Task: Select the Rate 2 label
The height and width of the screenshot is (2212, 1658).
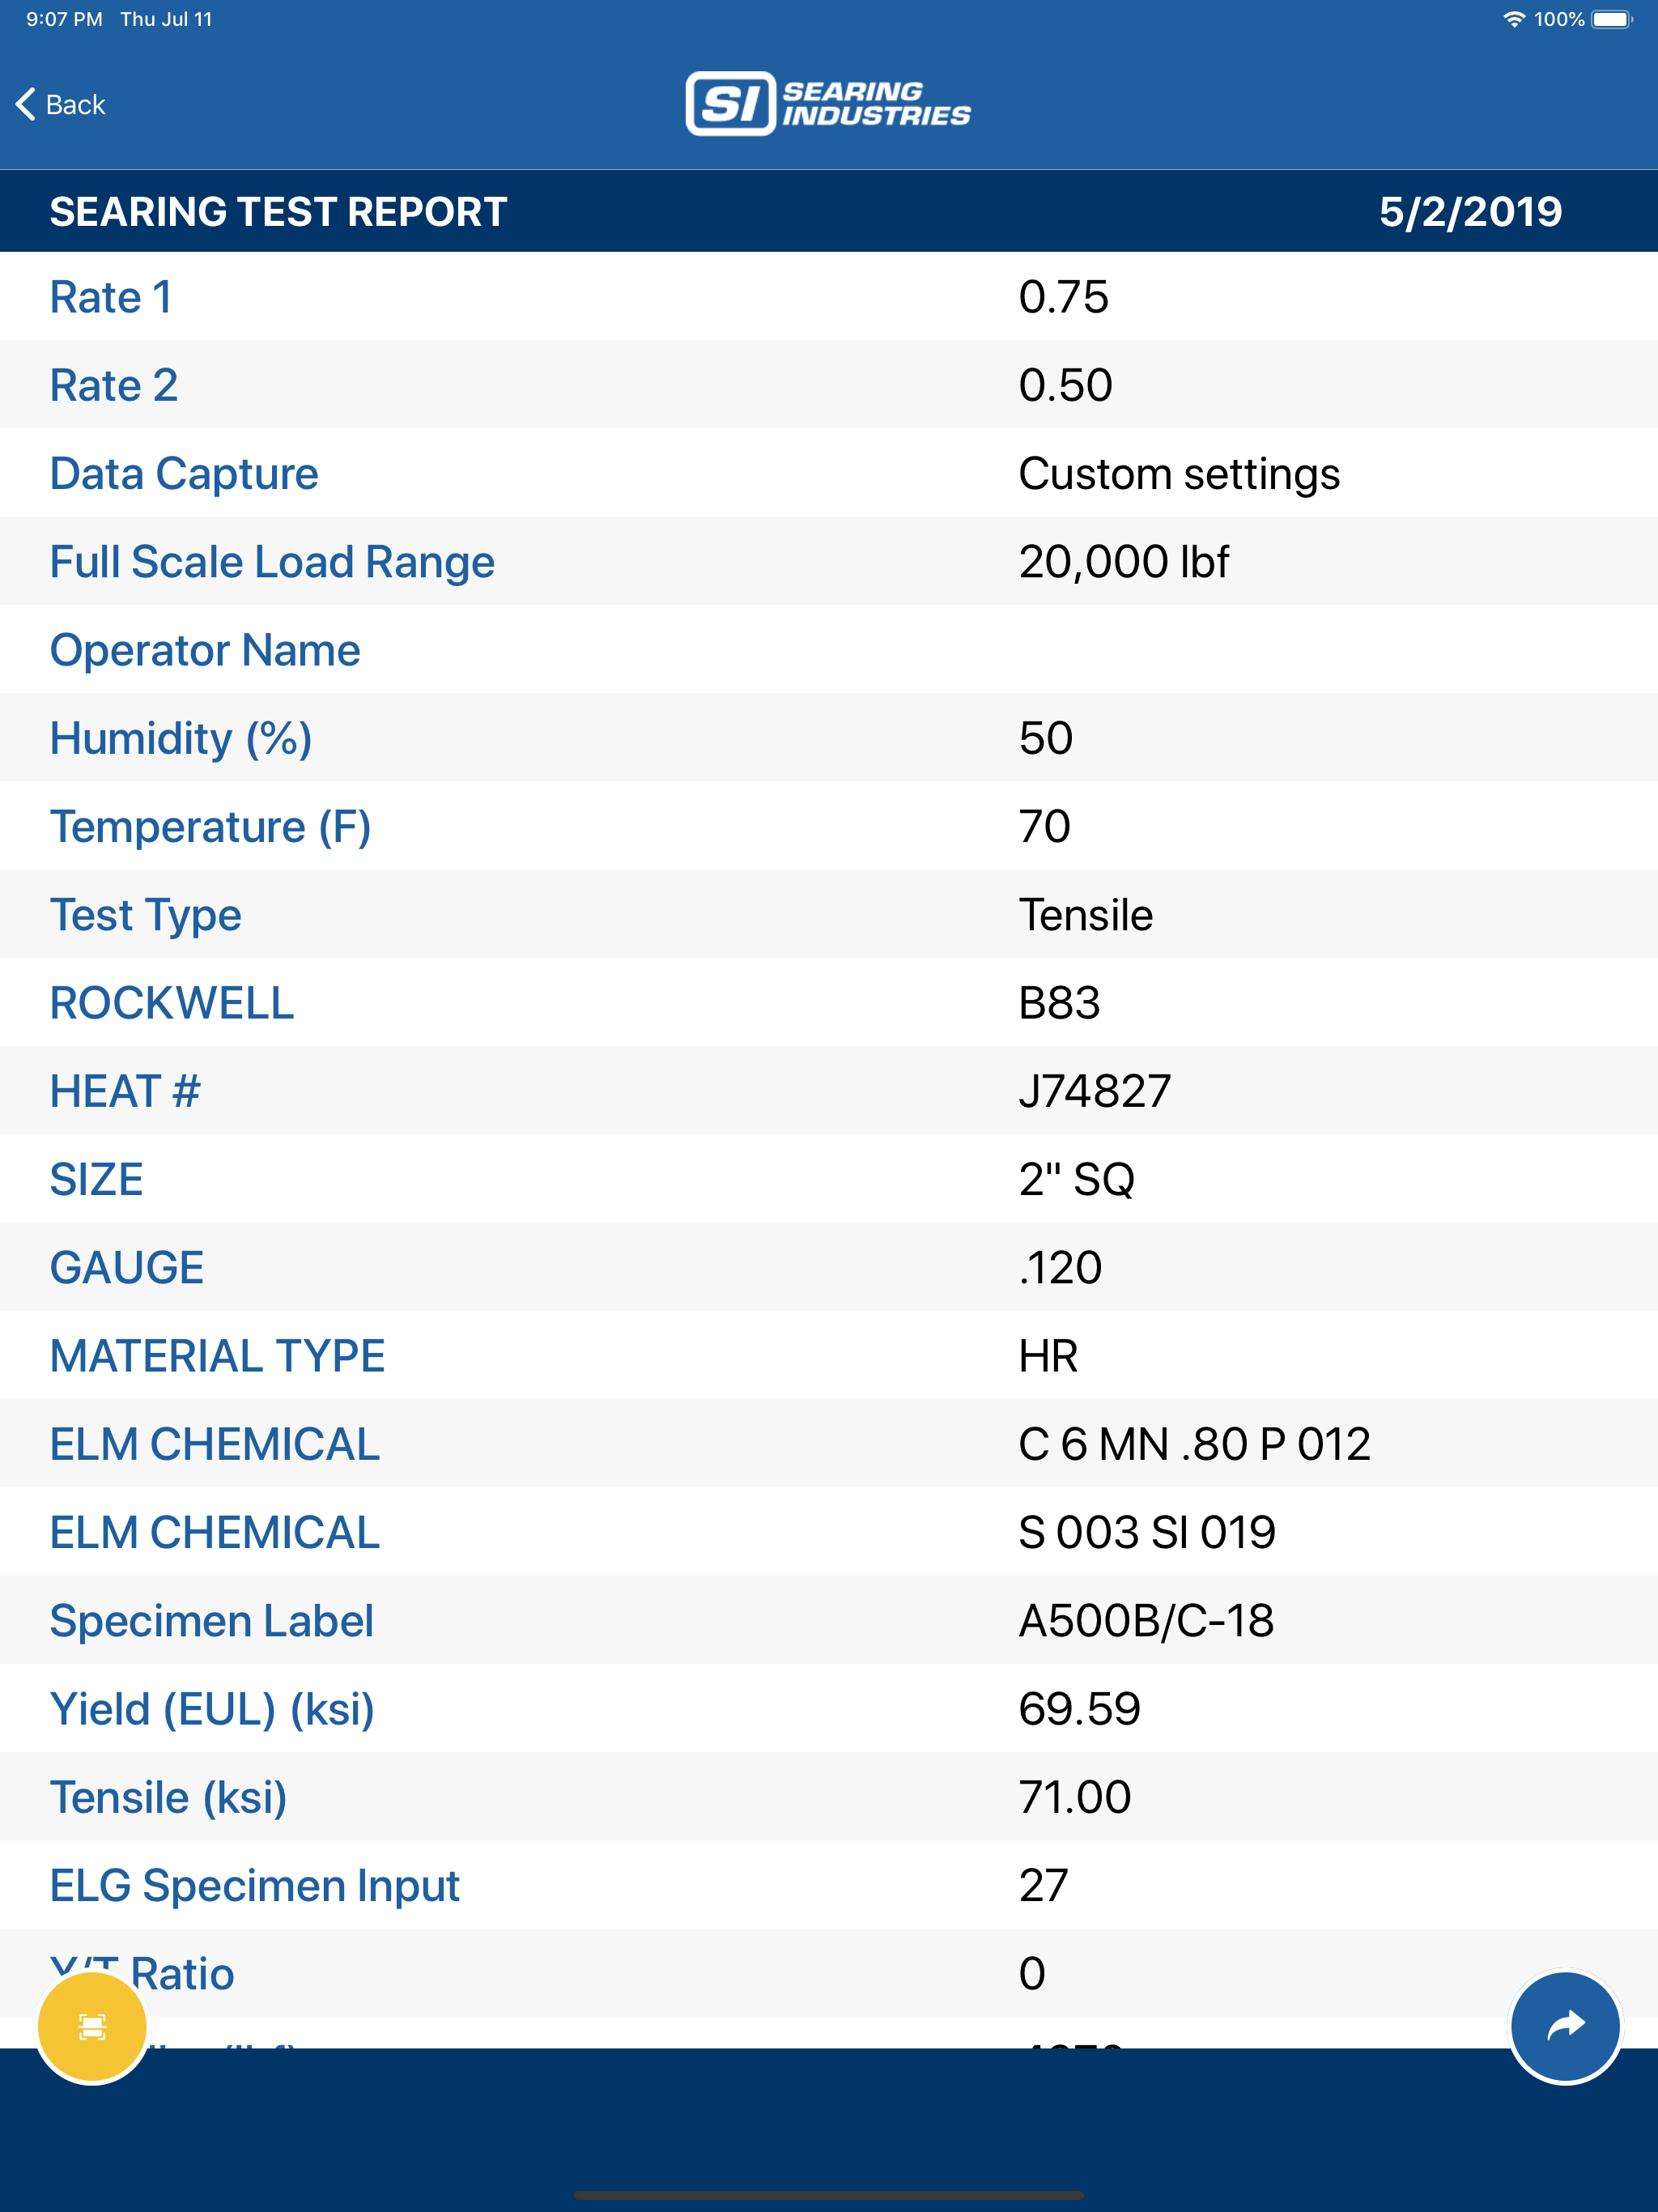Action: pyautogui.click(x=114, y=385)
